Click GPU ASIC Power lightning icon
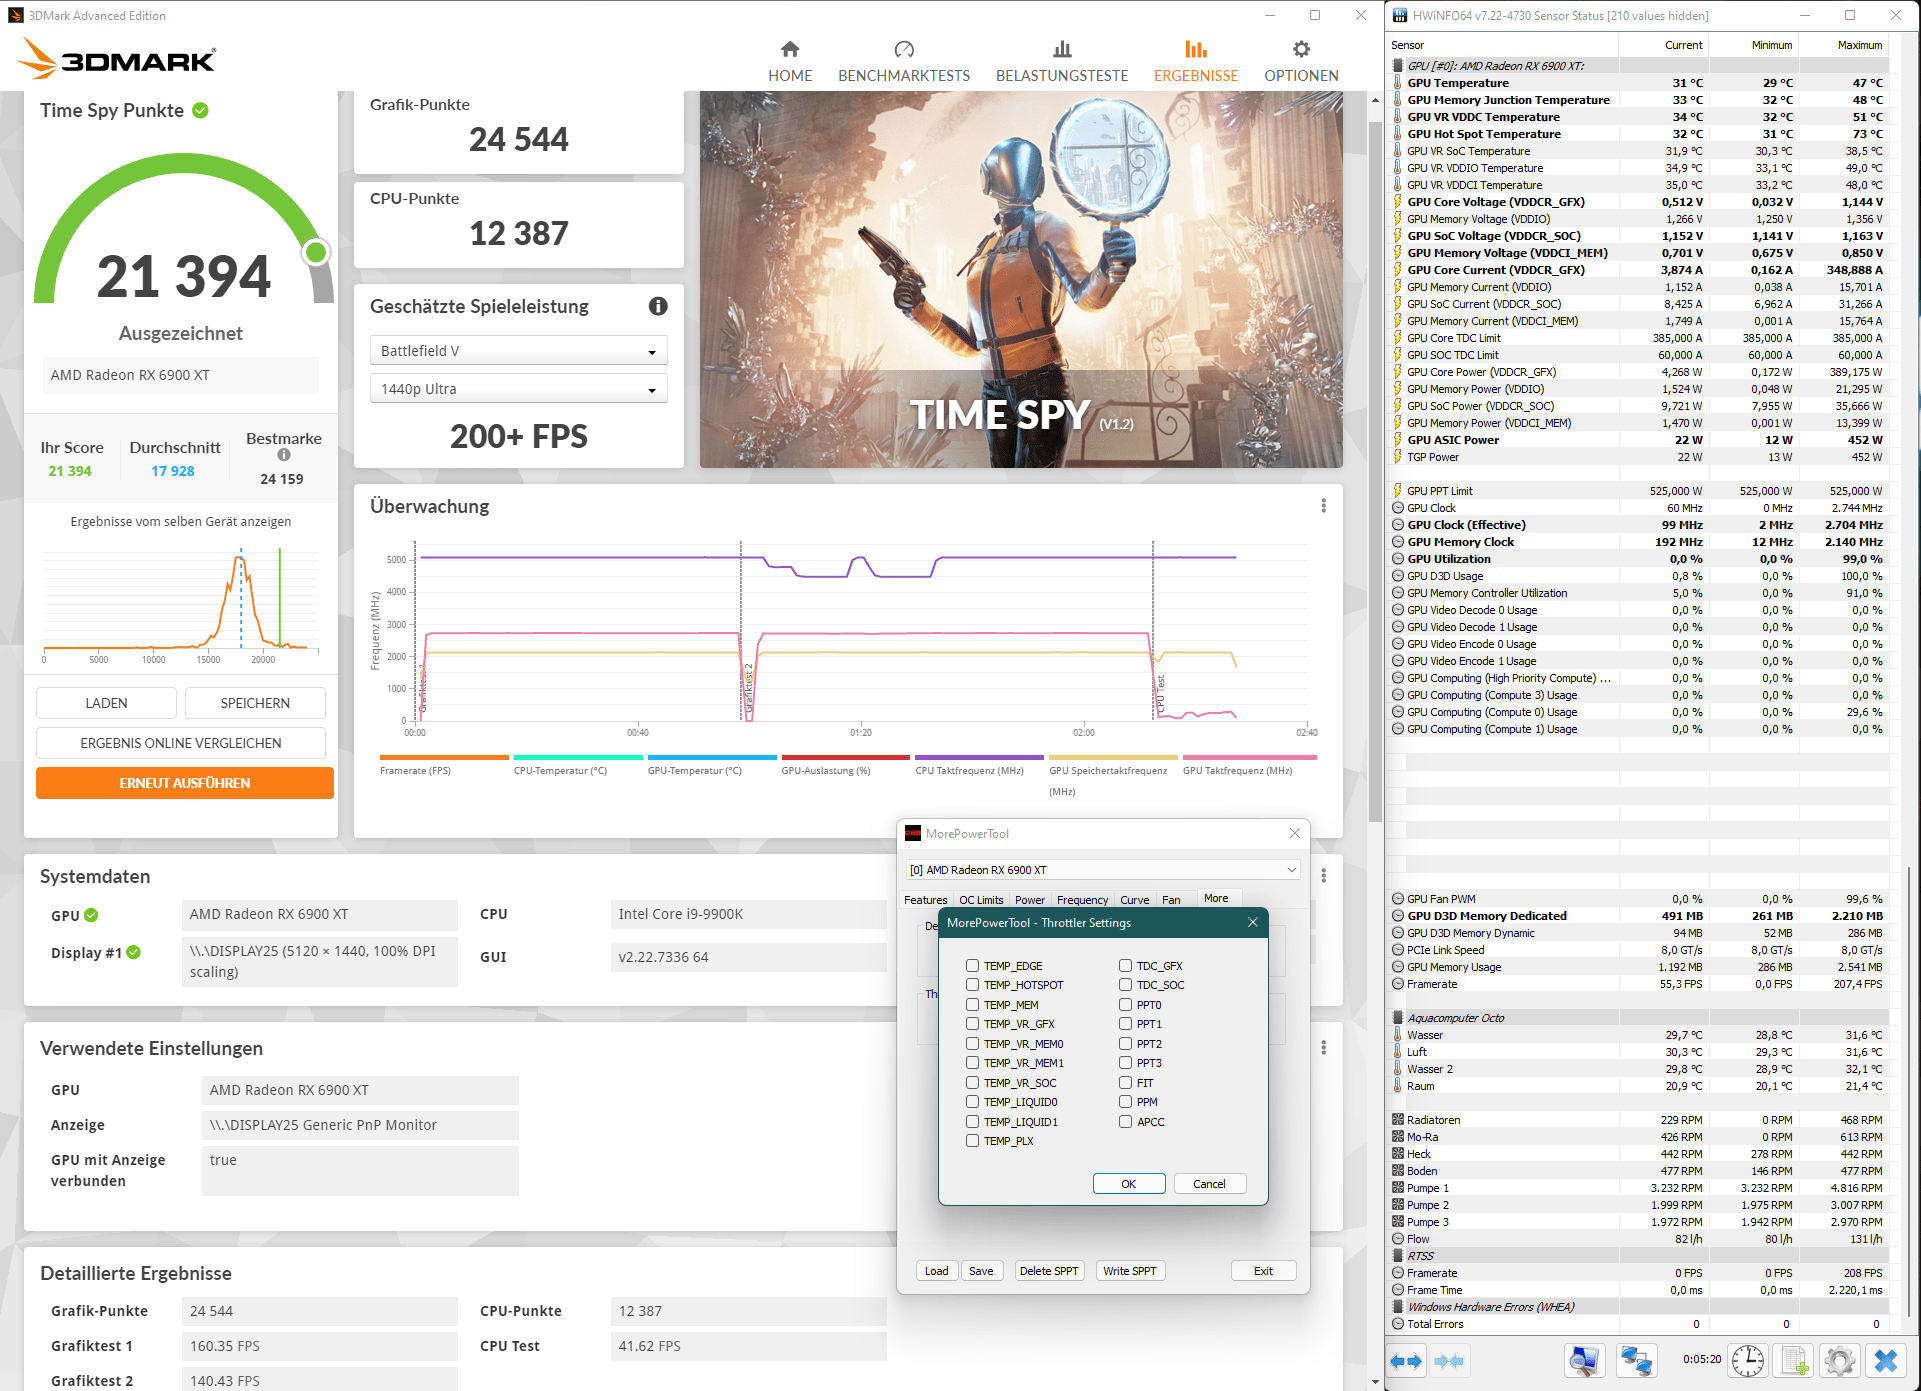1921x1391 pixels. 1398,440
